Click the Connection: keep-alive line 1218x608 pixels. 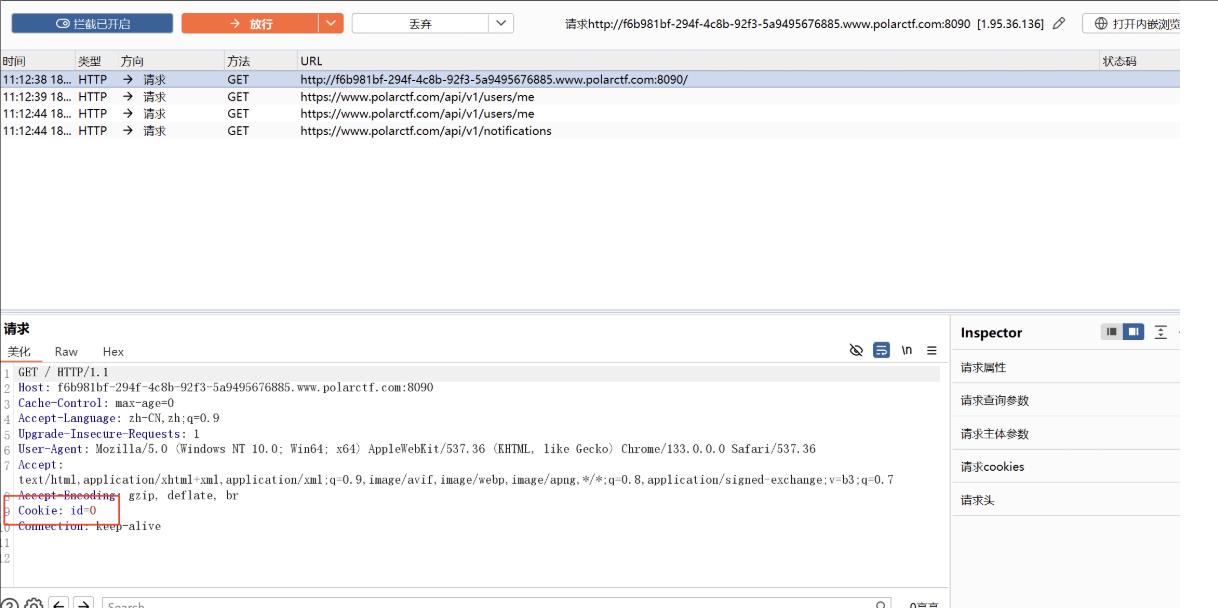tap(89, 526)
